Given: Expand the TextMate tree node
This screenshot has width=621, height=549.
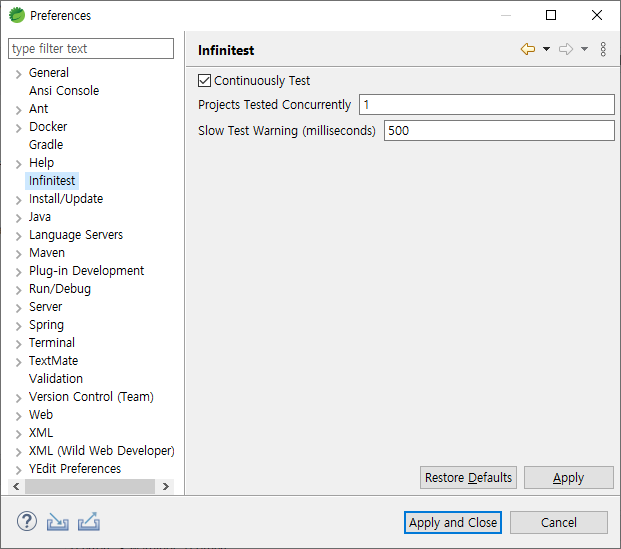Looking at the screenshot, I should click(x=18, y=362).
